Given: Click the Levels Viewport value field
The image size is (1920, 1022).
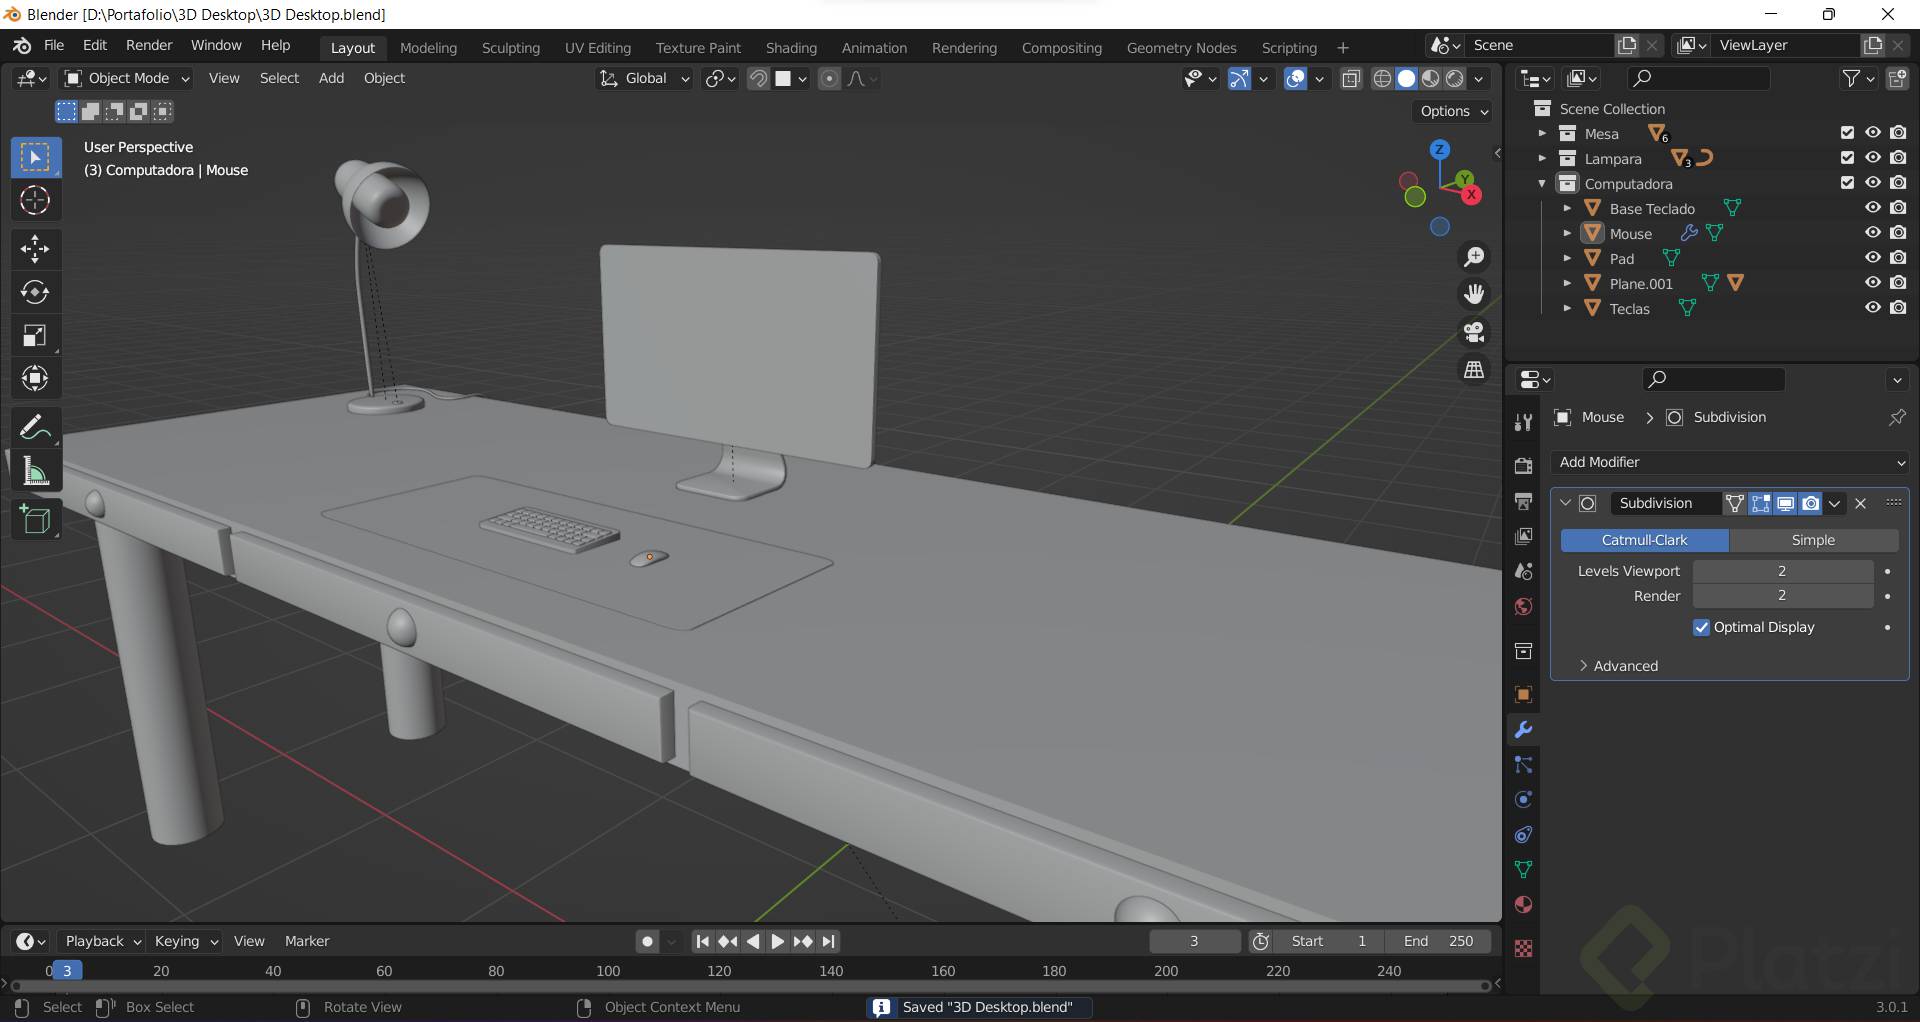Looking at the screenshot, I should click(1782, 571).
